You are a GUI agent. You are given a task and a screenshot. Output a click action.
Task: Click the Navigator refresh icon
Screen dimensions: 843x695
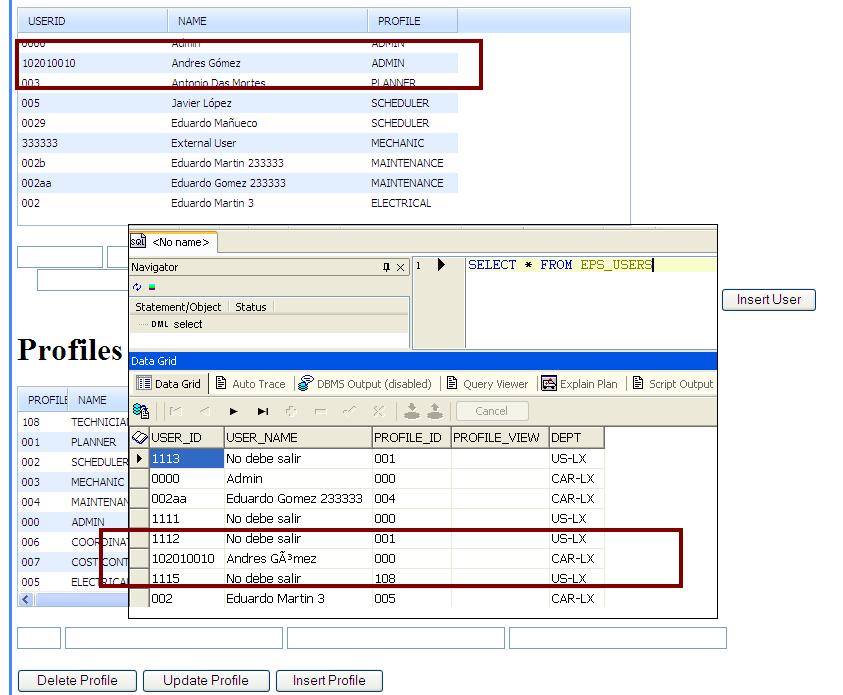pyautogui.click(x=137, y=287)
